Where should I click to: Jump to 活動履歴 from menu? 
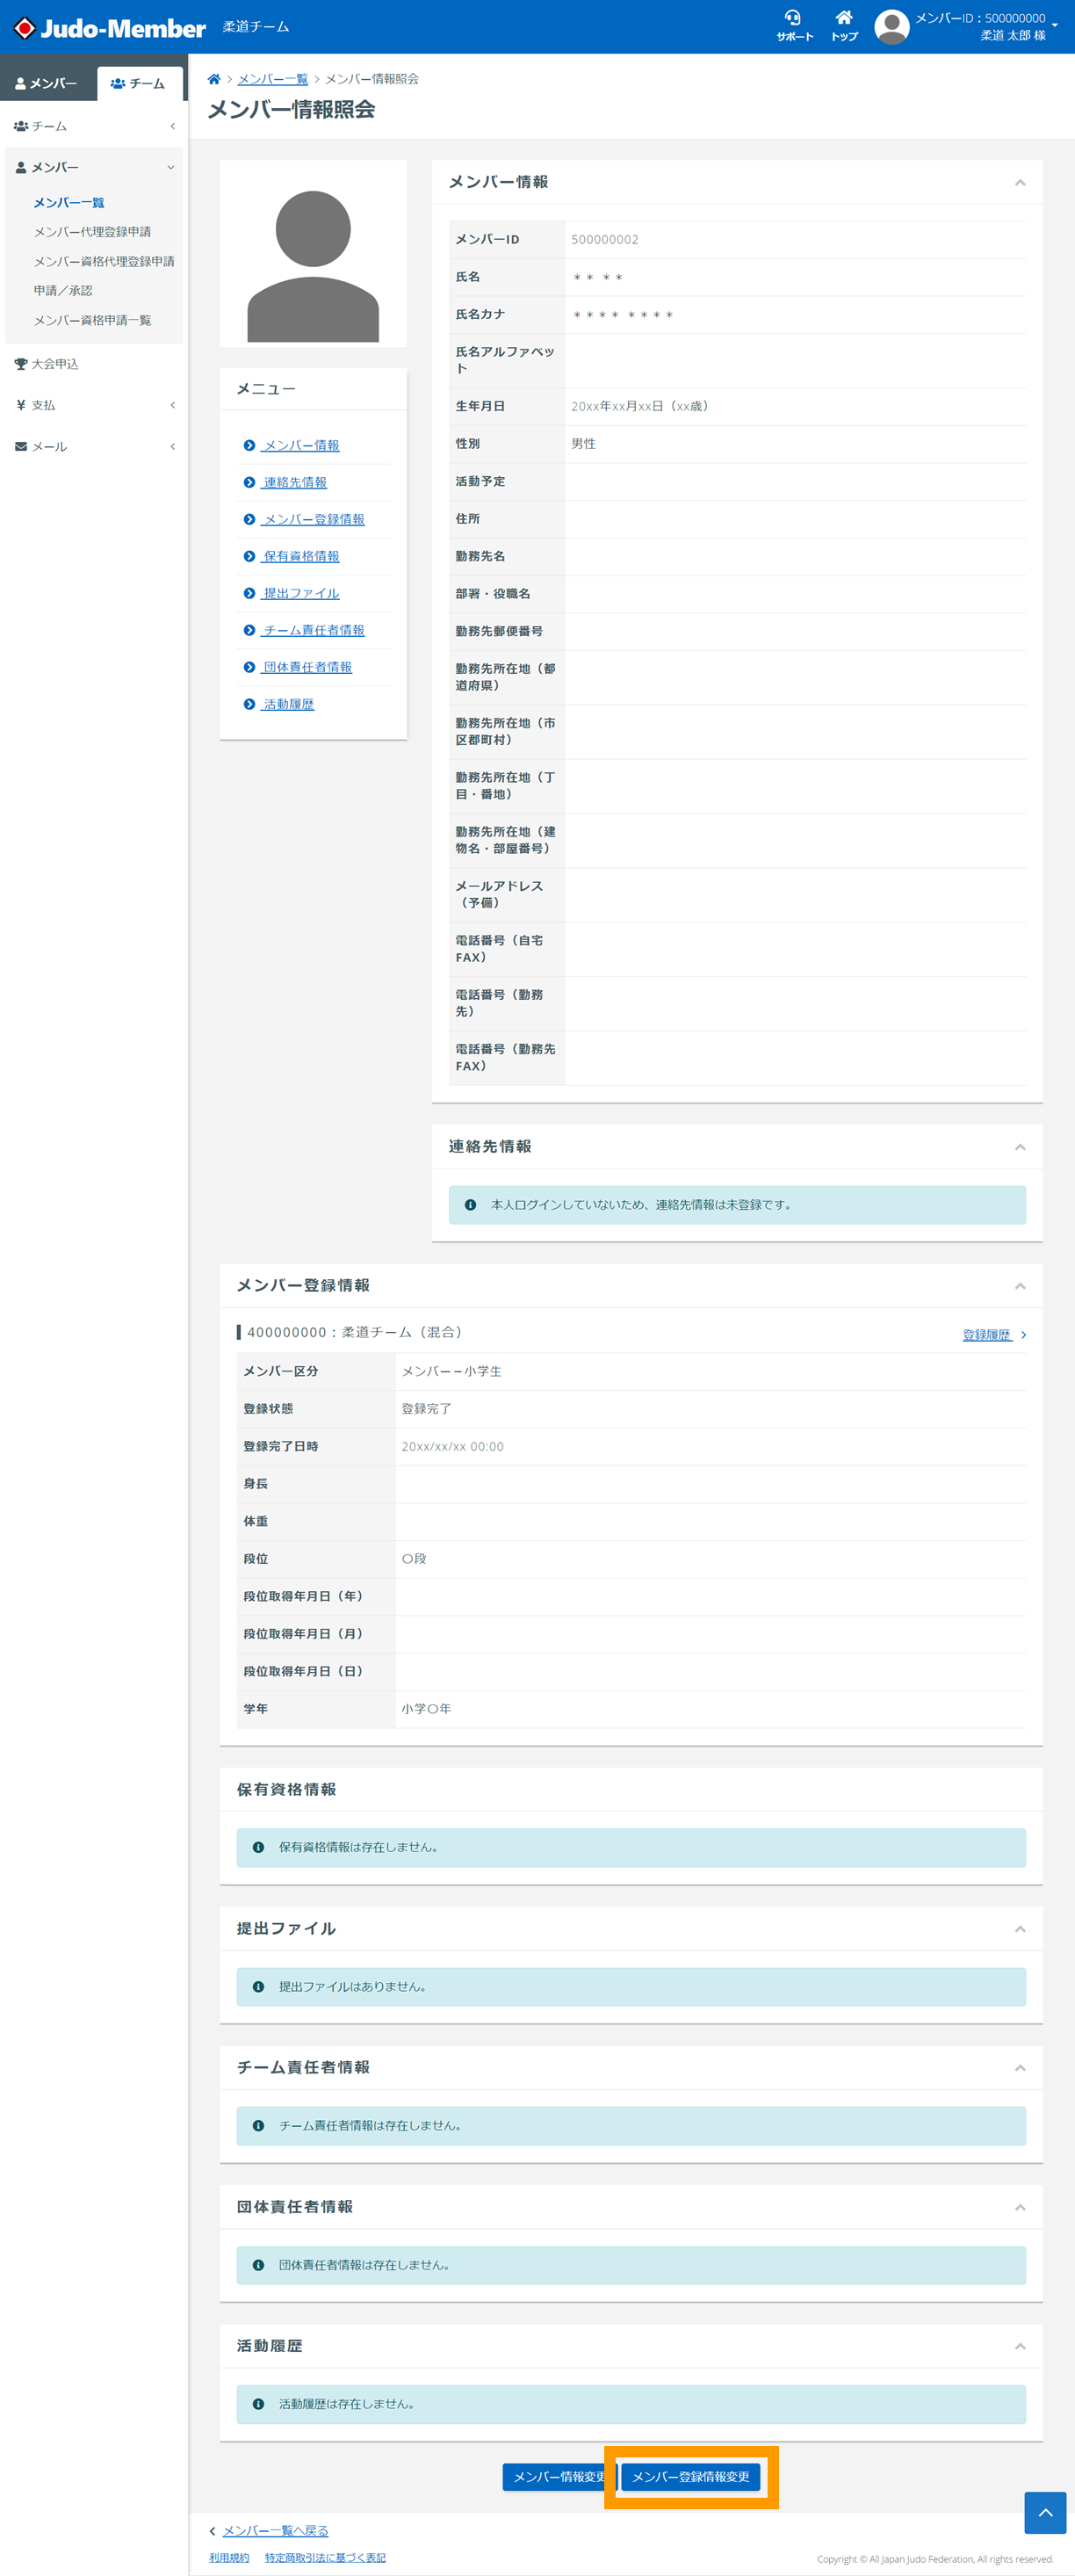click(x=288, y=705)
